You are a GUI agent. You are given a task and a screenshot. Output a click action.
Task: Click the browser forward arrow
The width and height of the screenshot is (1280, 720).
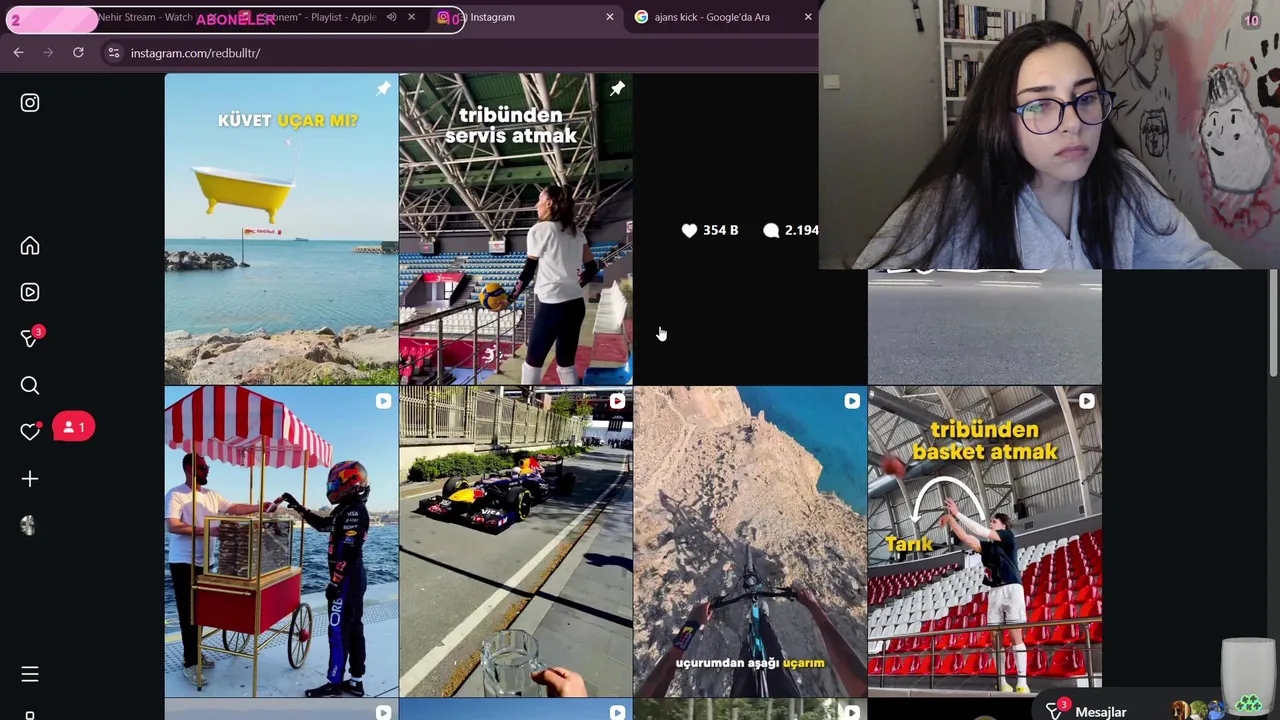tap(48, 53)
